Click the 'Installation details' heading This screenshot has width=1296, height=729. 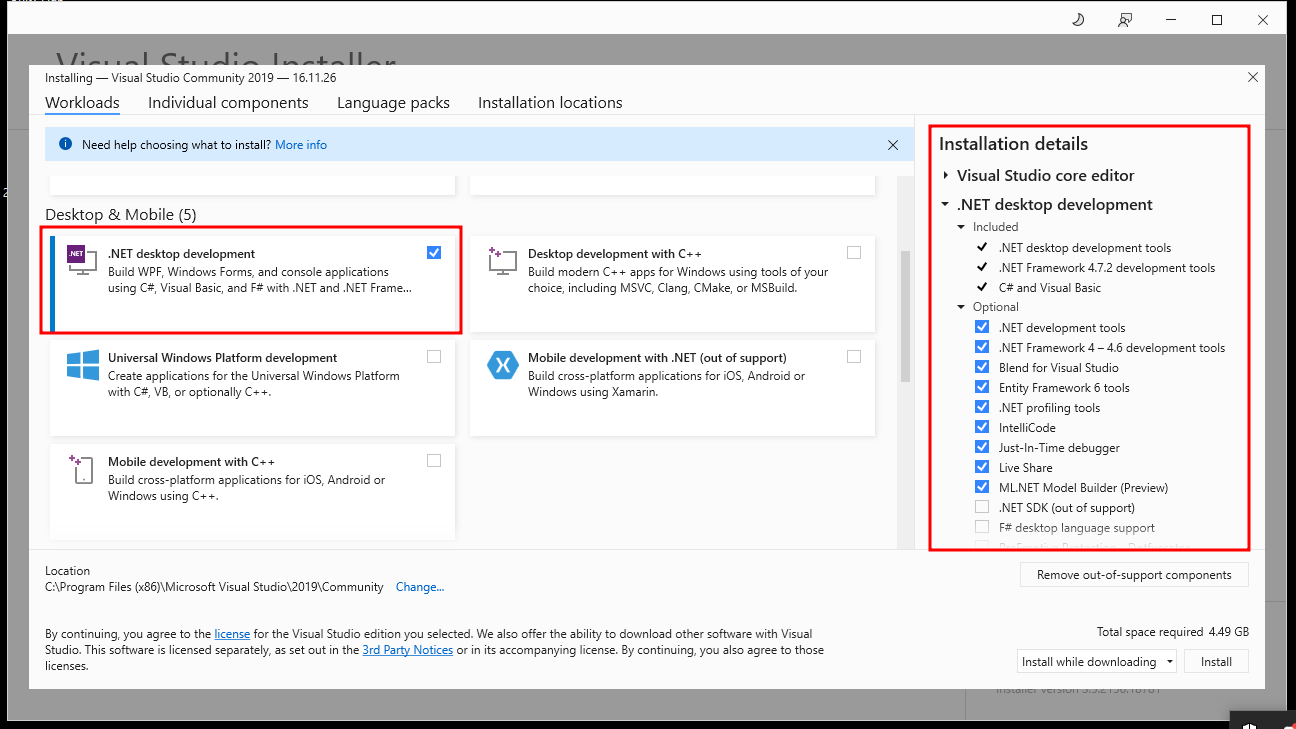[1013, 144]
